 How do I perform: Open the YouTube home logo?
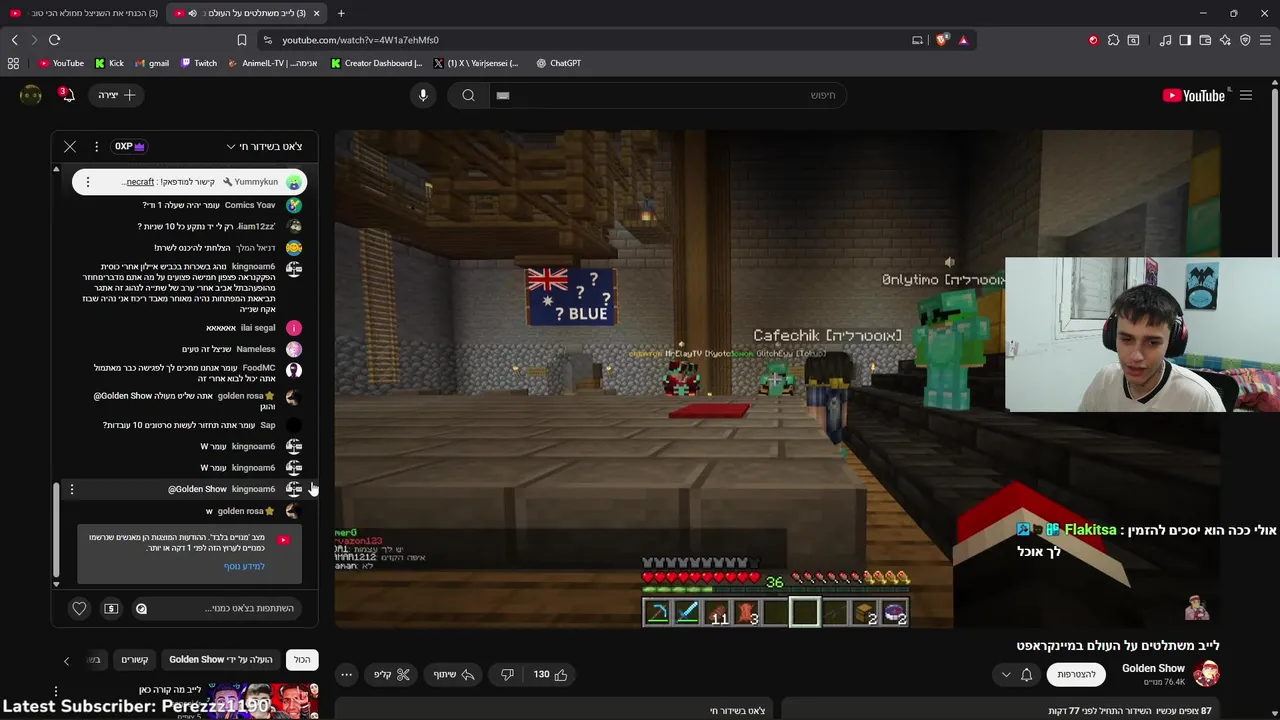1194,95
